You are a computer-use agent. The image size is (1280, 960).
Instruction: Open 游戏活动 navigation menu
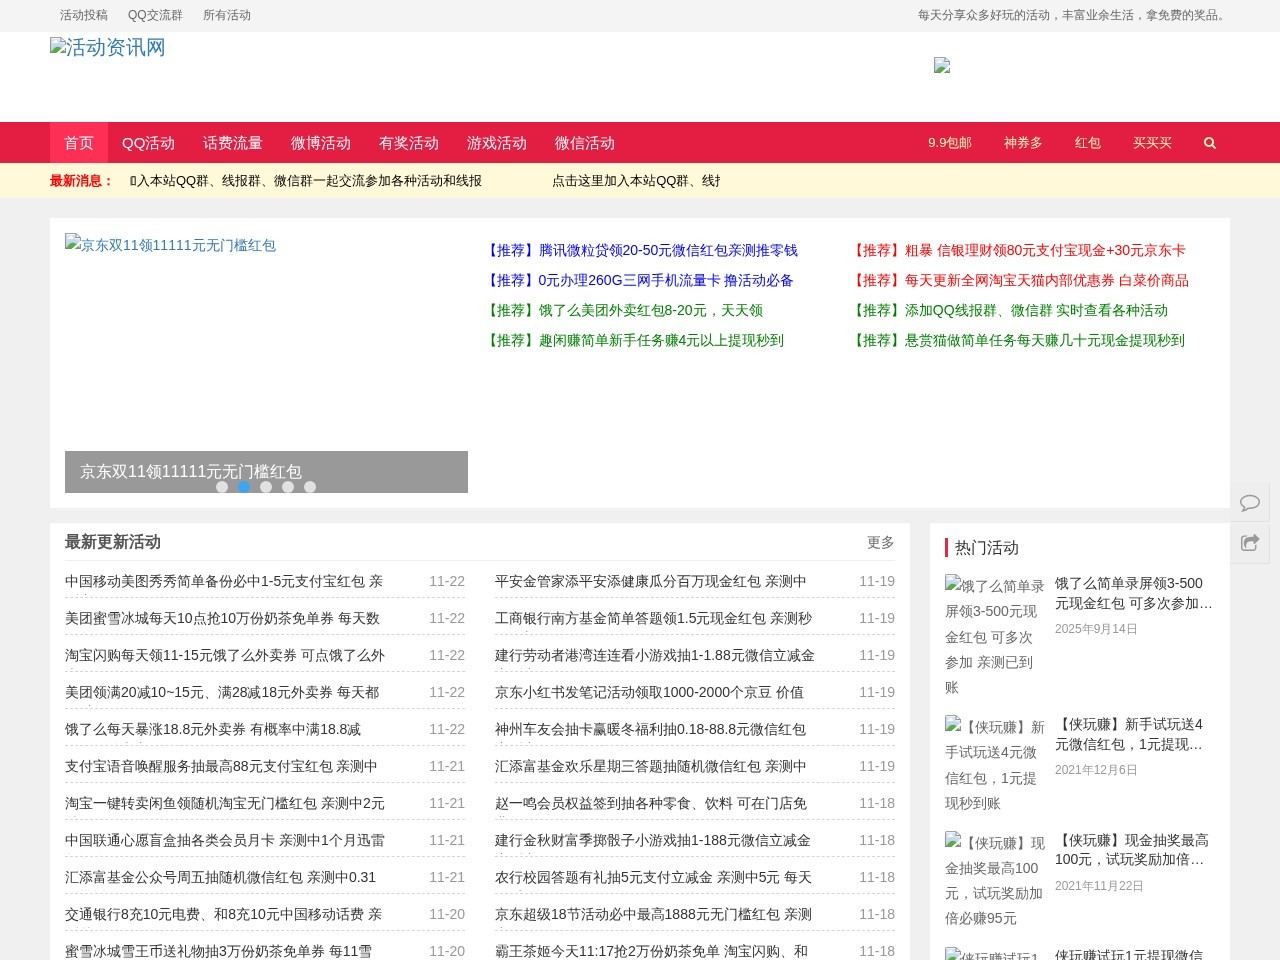pos(497,143)
